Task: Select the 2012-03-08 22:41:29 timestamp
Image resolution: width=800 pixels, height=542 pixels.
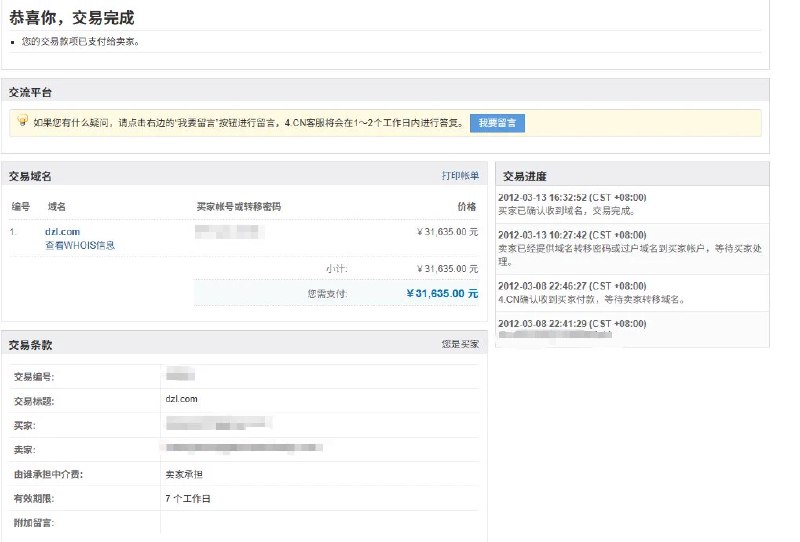Action: [572, 324]
